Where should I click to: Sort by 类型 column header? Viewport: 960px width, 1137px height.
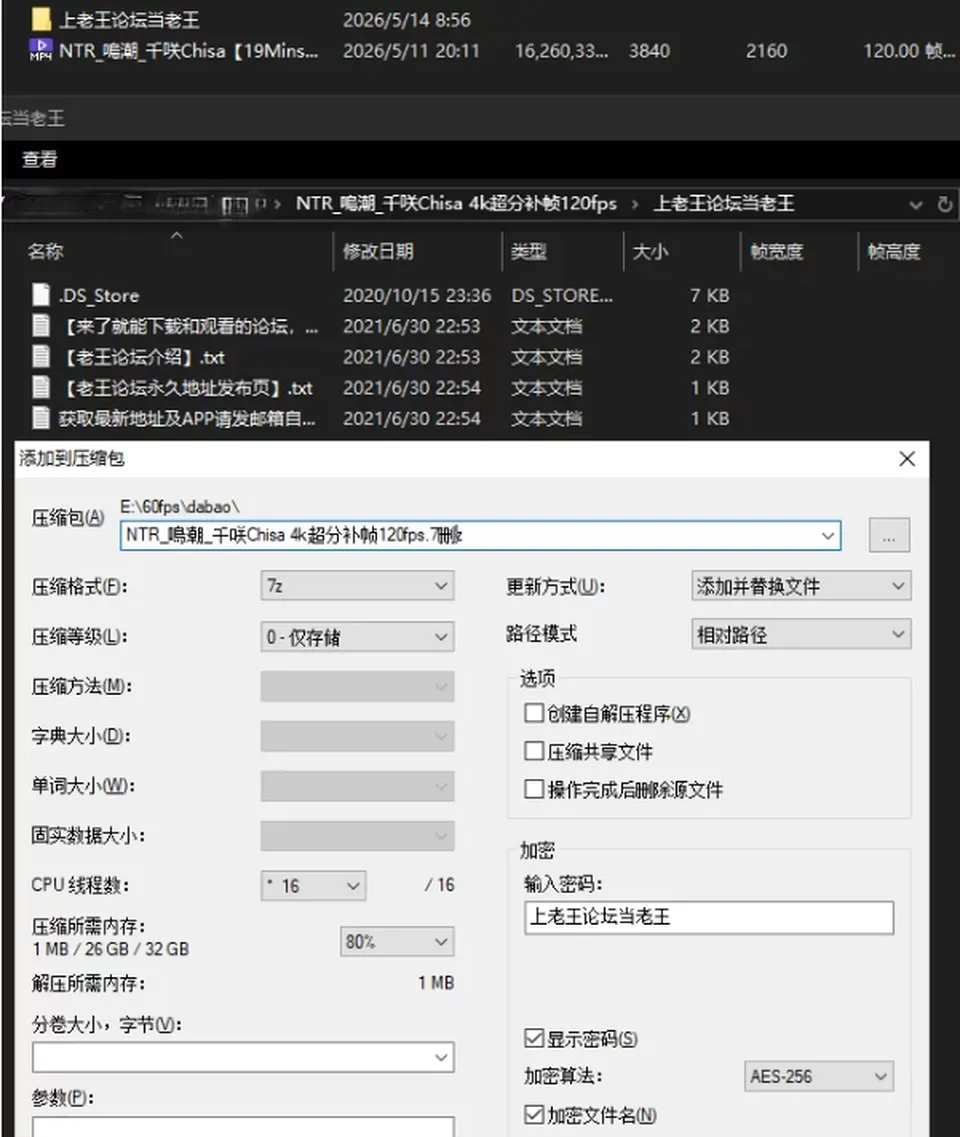pyautogui.click(x=529, y=252)
